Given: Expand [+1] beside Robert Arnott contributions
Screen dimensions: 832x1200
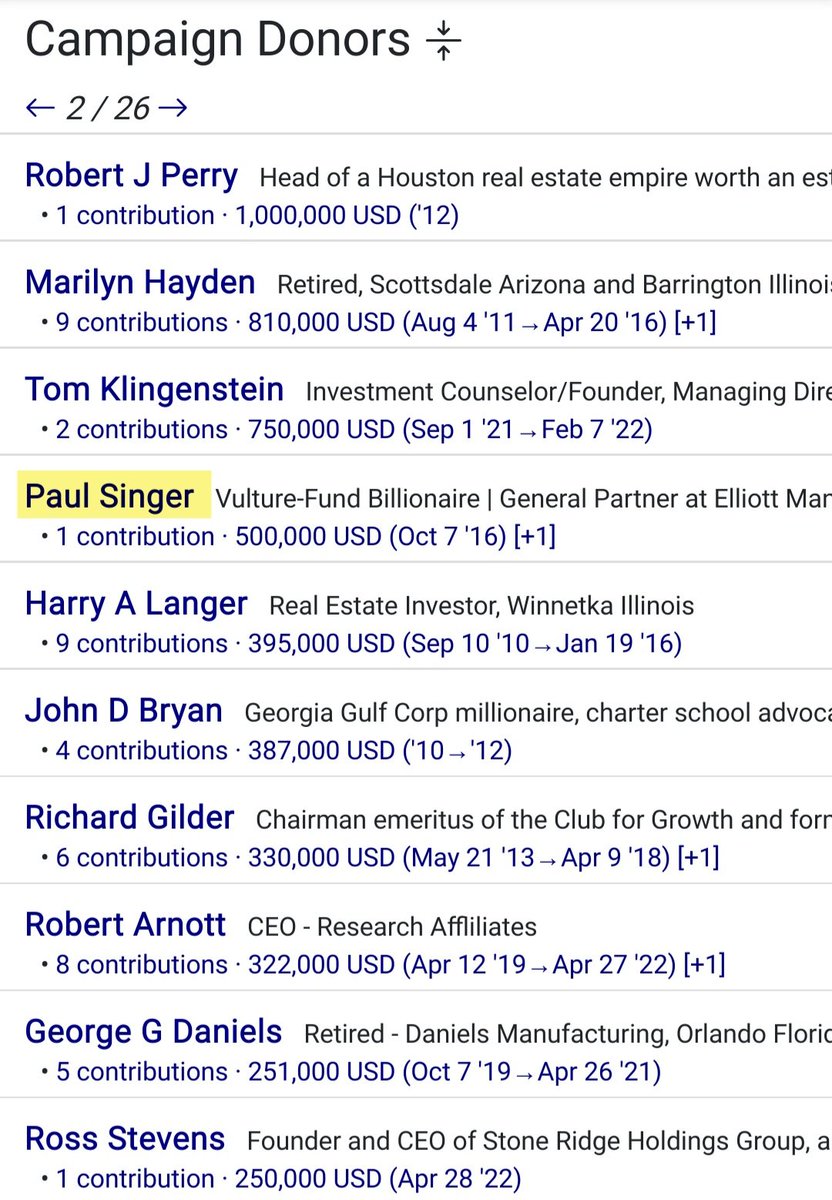Looking at the screenshot, I should click(x=704, y=965).
